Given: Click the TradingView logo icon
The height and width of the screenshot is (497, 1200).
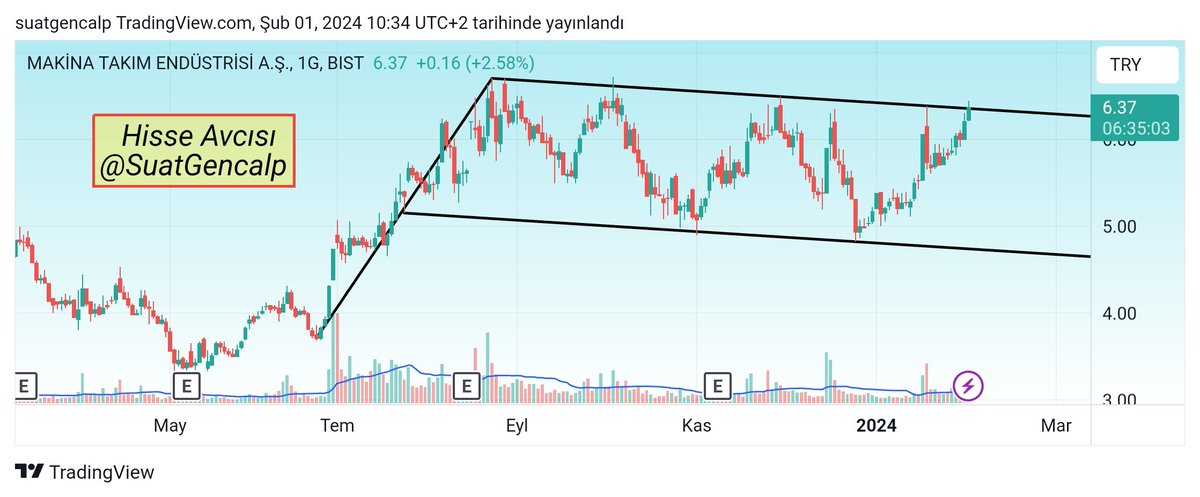Looking at the screenshot, I should 29,472.
